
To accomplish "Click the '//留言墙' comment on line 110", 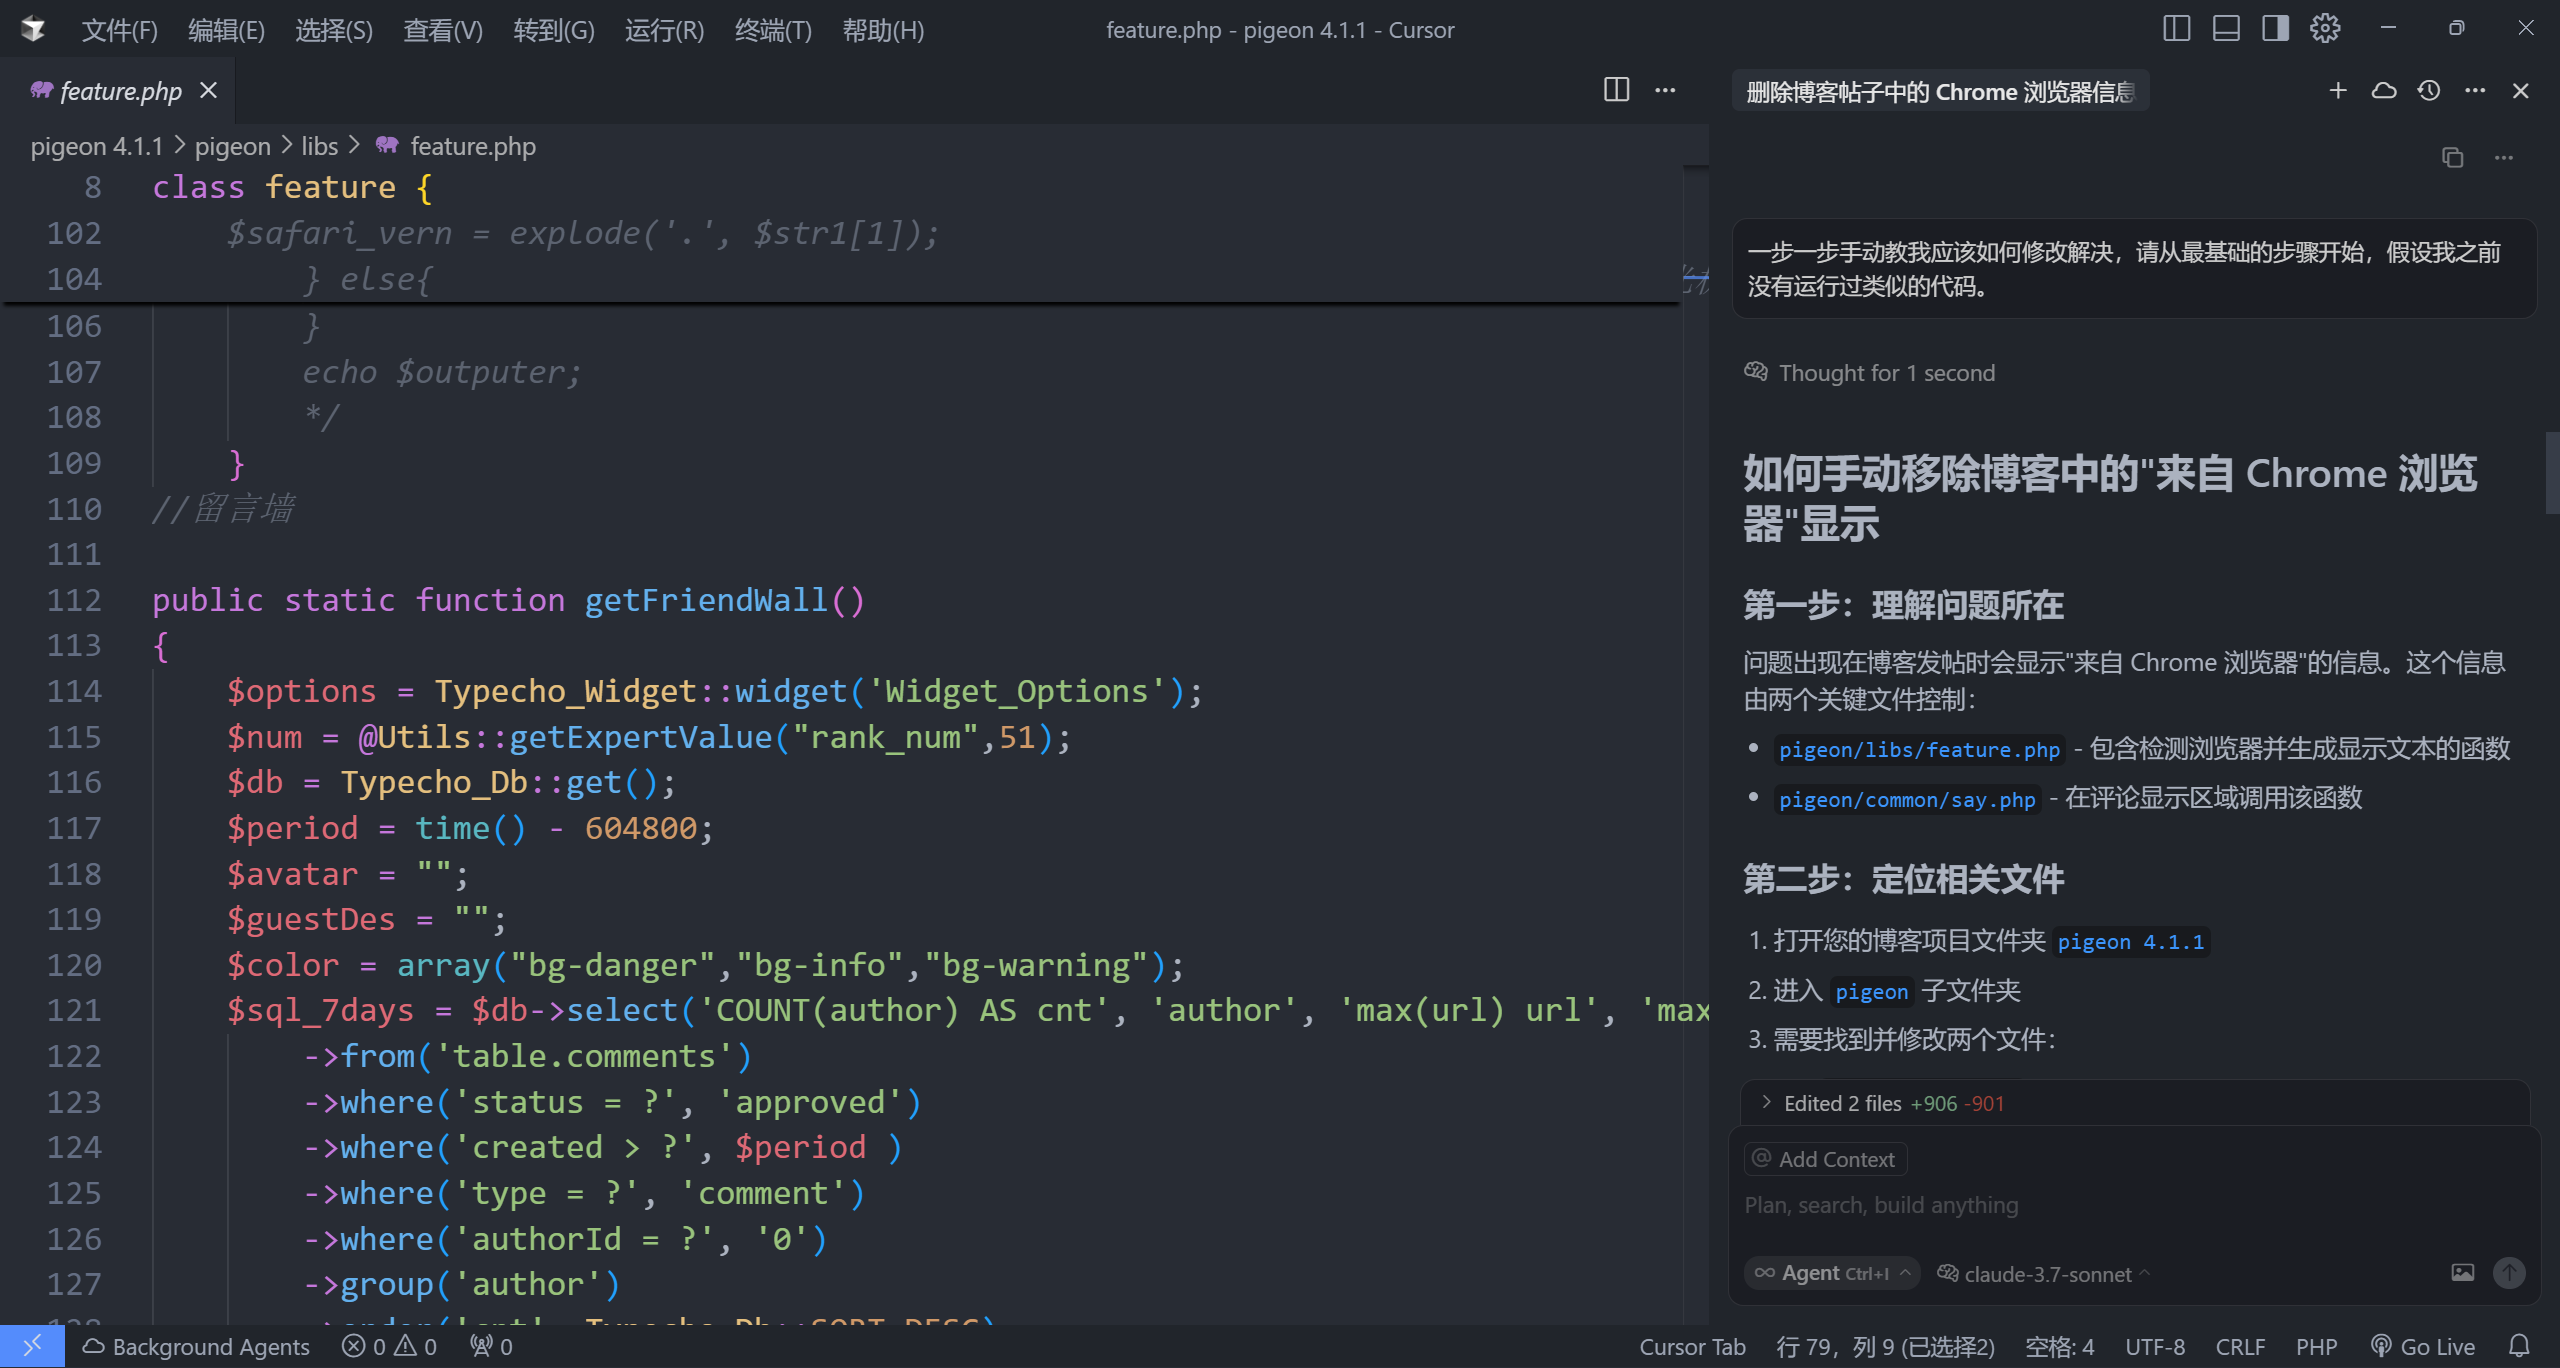I will [x=223, y=509].
